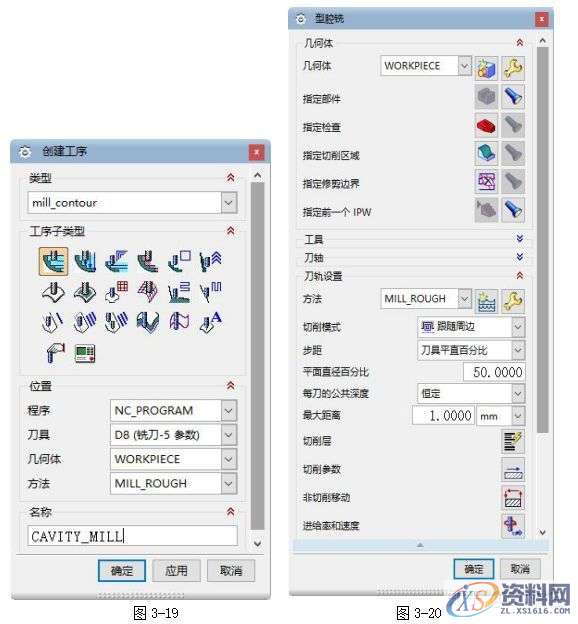Click the 指定切削区域 select icon
Viewport: 578px width, 624px height.
click(x=486, y=154)
